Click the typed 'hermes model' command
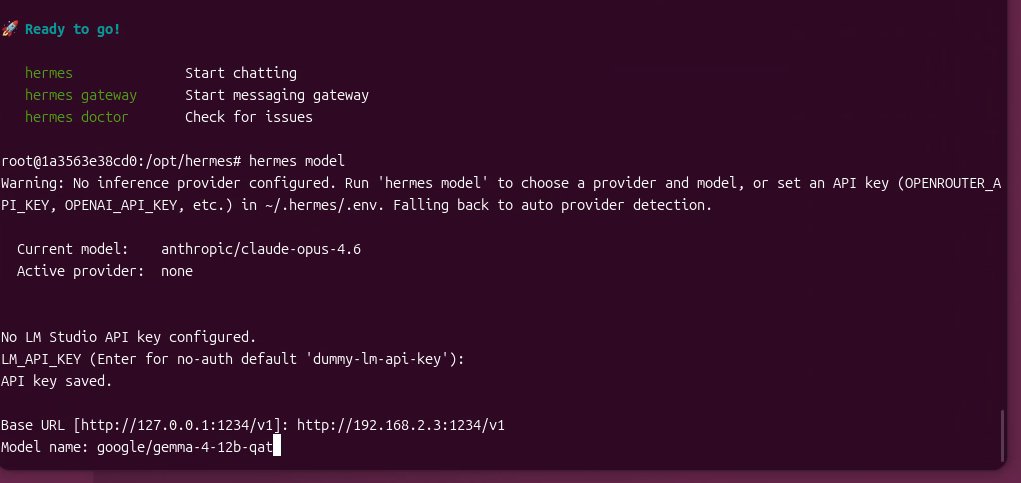 296,161
